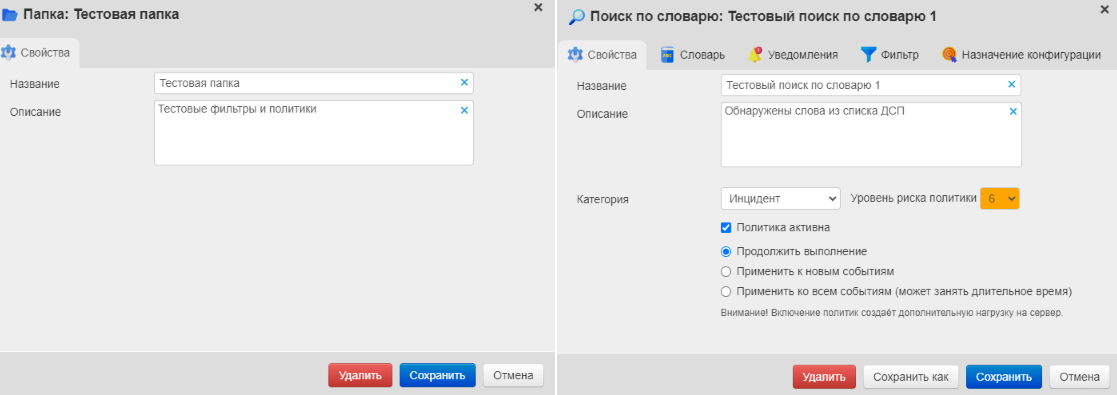The image size is (1117, 395).
Task: Click the gear icon on left Свойства tab
Action: point(9,53)
